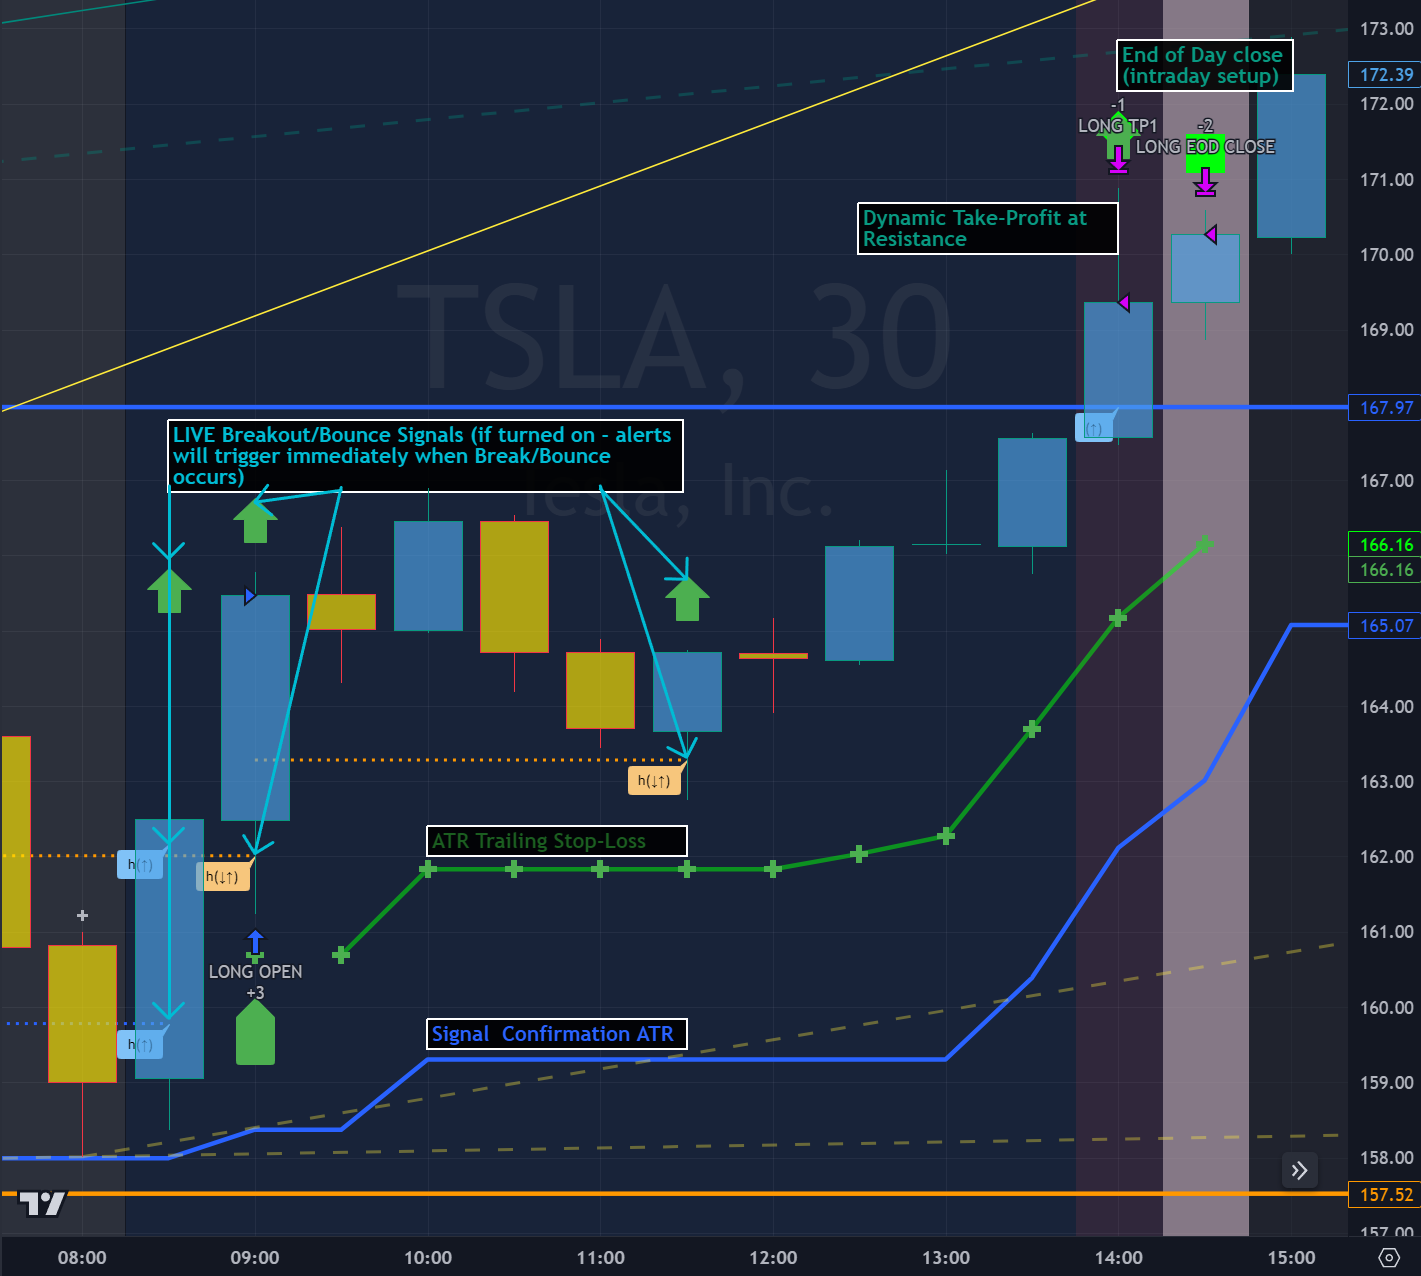Click the 12:00 label on time axis

coord(773,1257)
